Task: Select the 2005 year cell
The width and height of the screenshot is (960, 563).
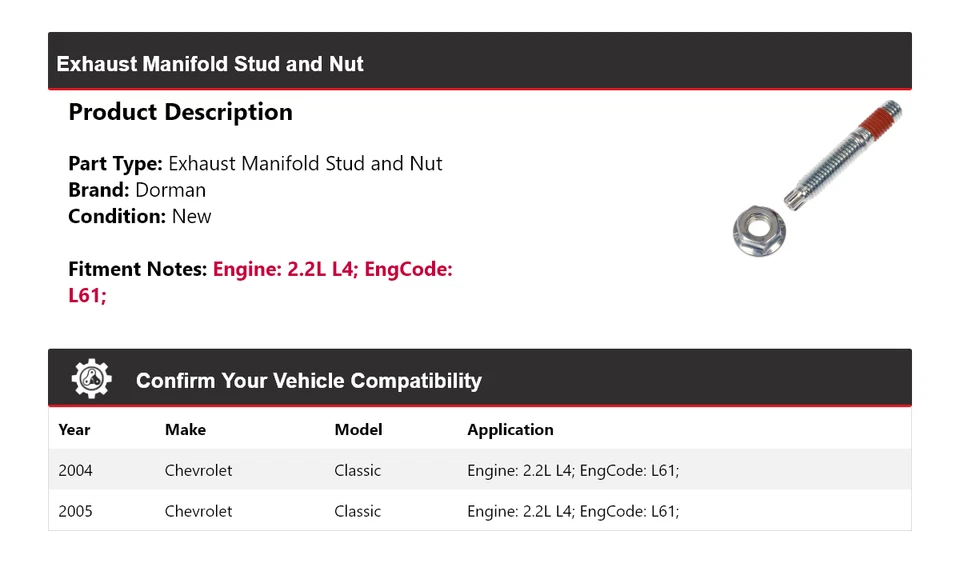Action: click(75, 511)
